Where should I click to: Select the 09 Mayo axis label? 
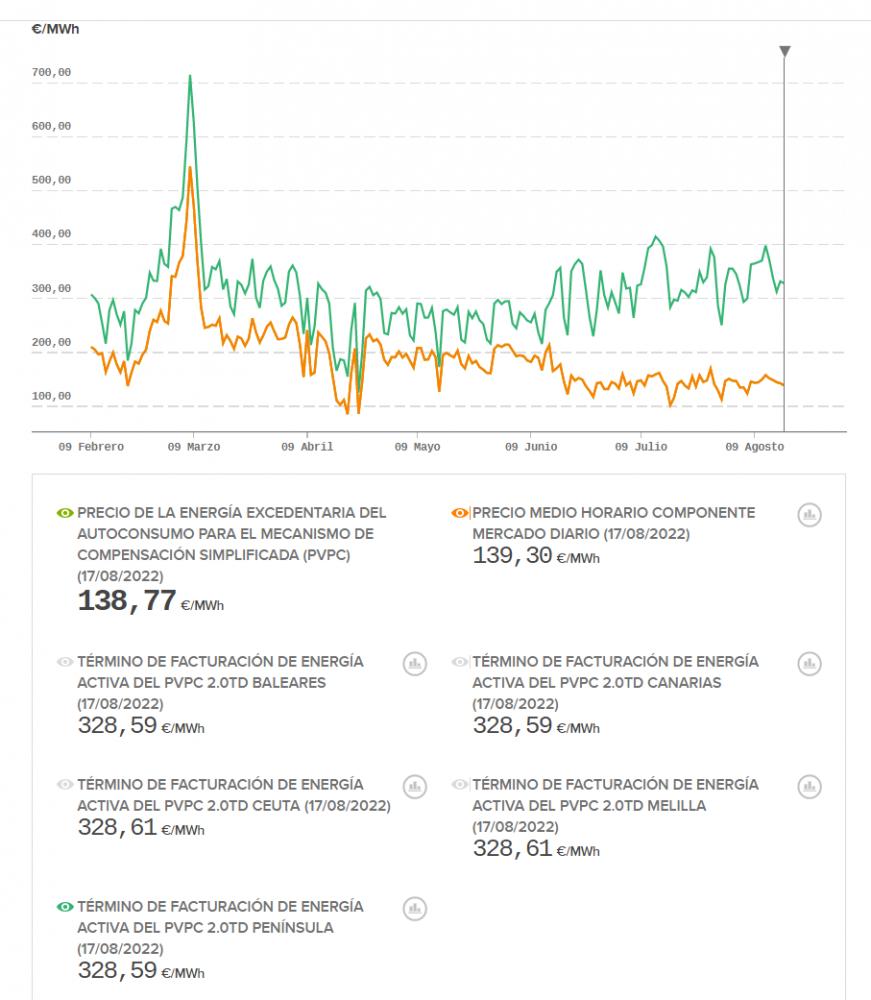tap(418, 447)
